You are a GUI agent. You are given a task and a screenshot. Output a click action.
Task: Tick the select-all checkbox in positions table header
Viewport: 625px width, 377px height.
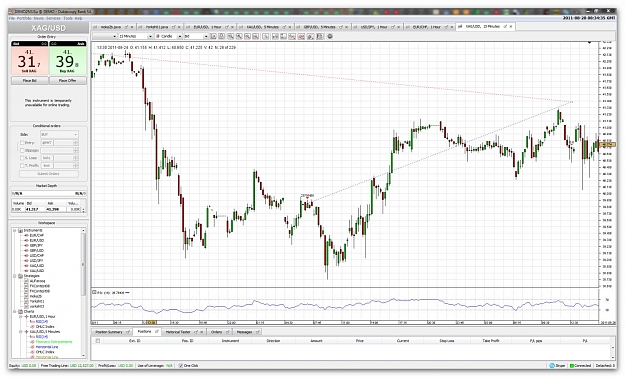[98, 341]
